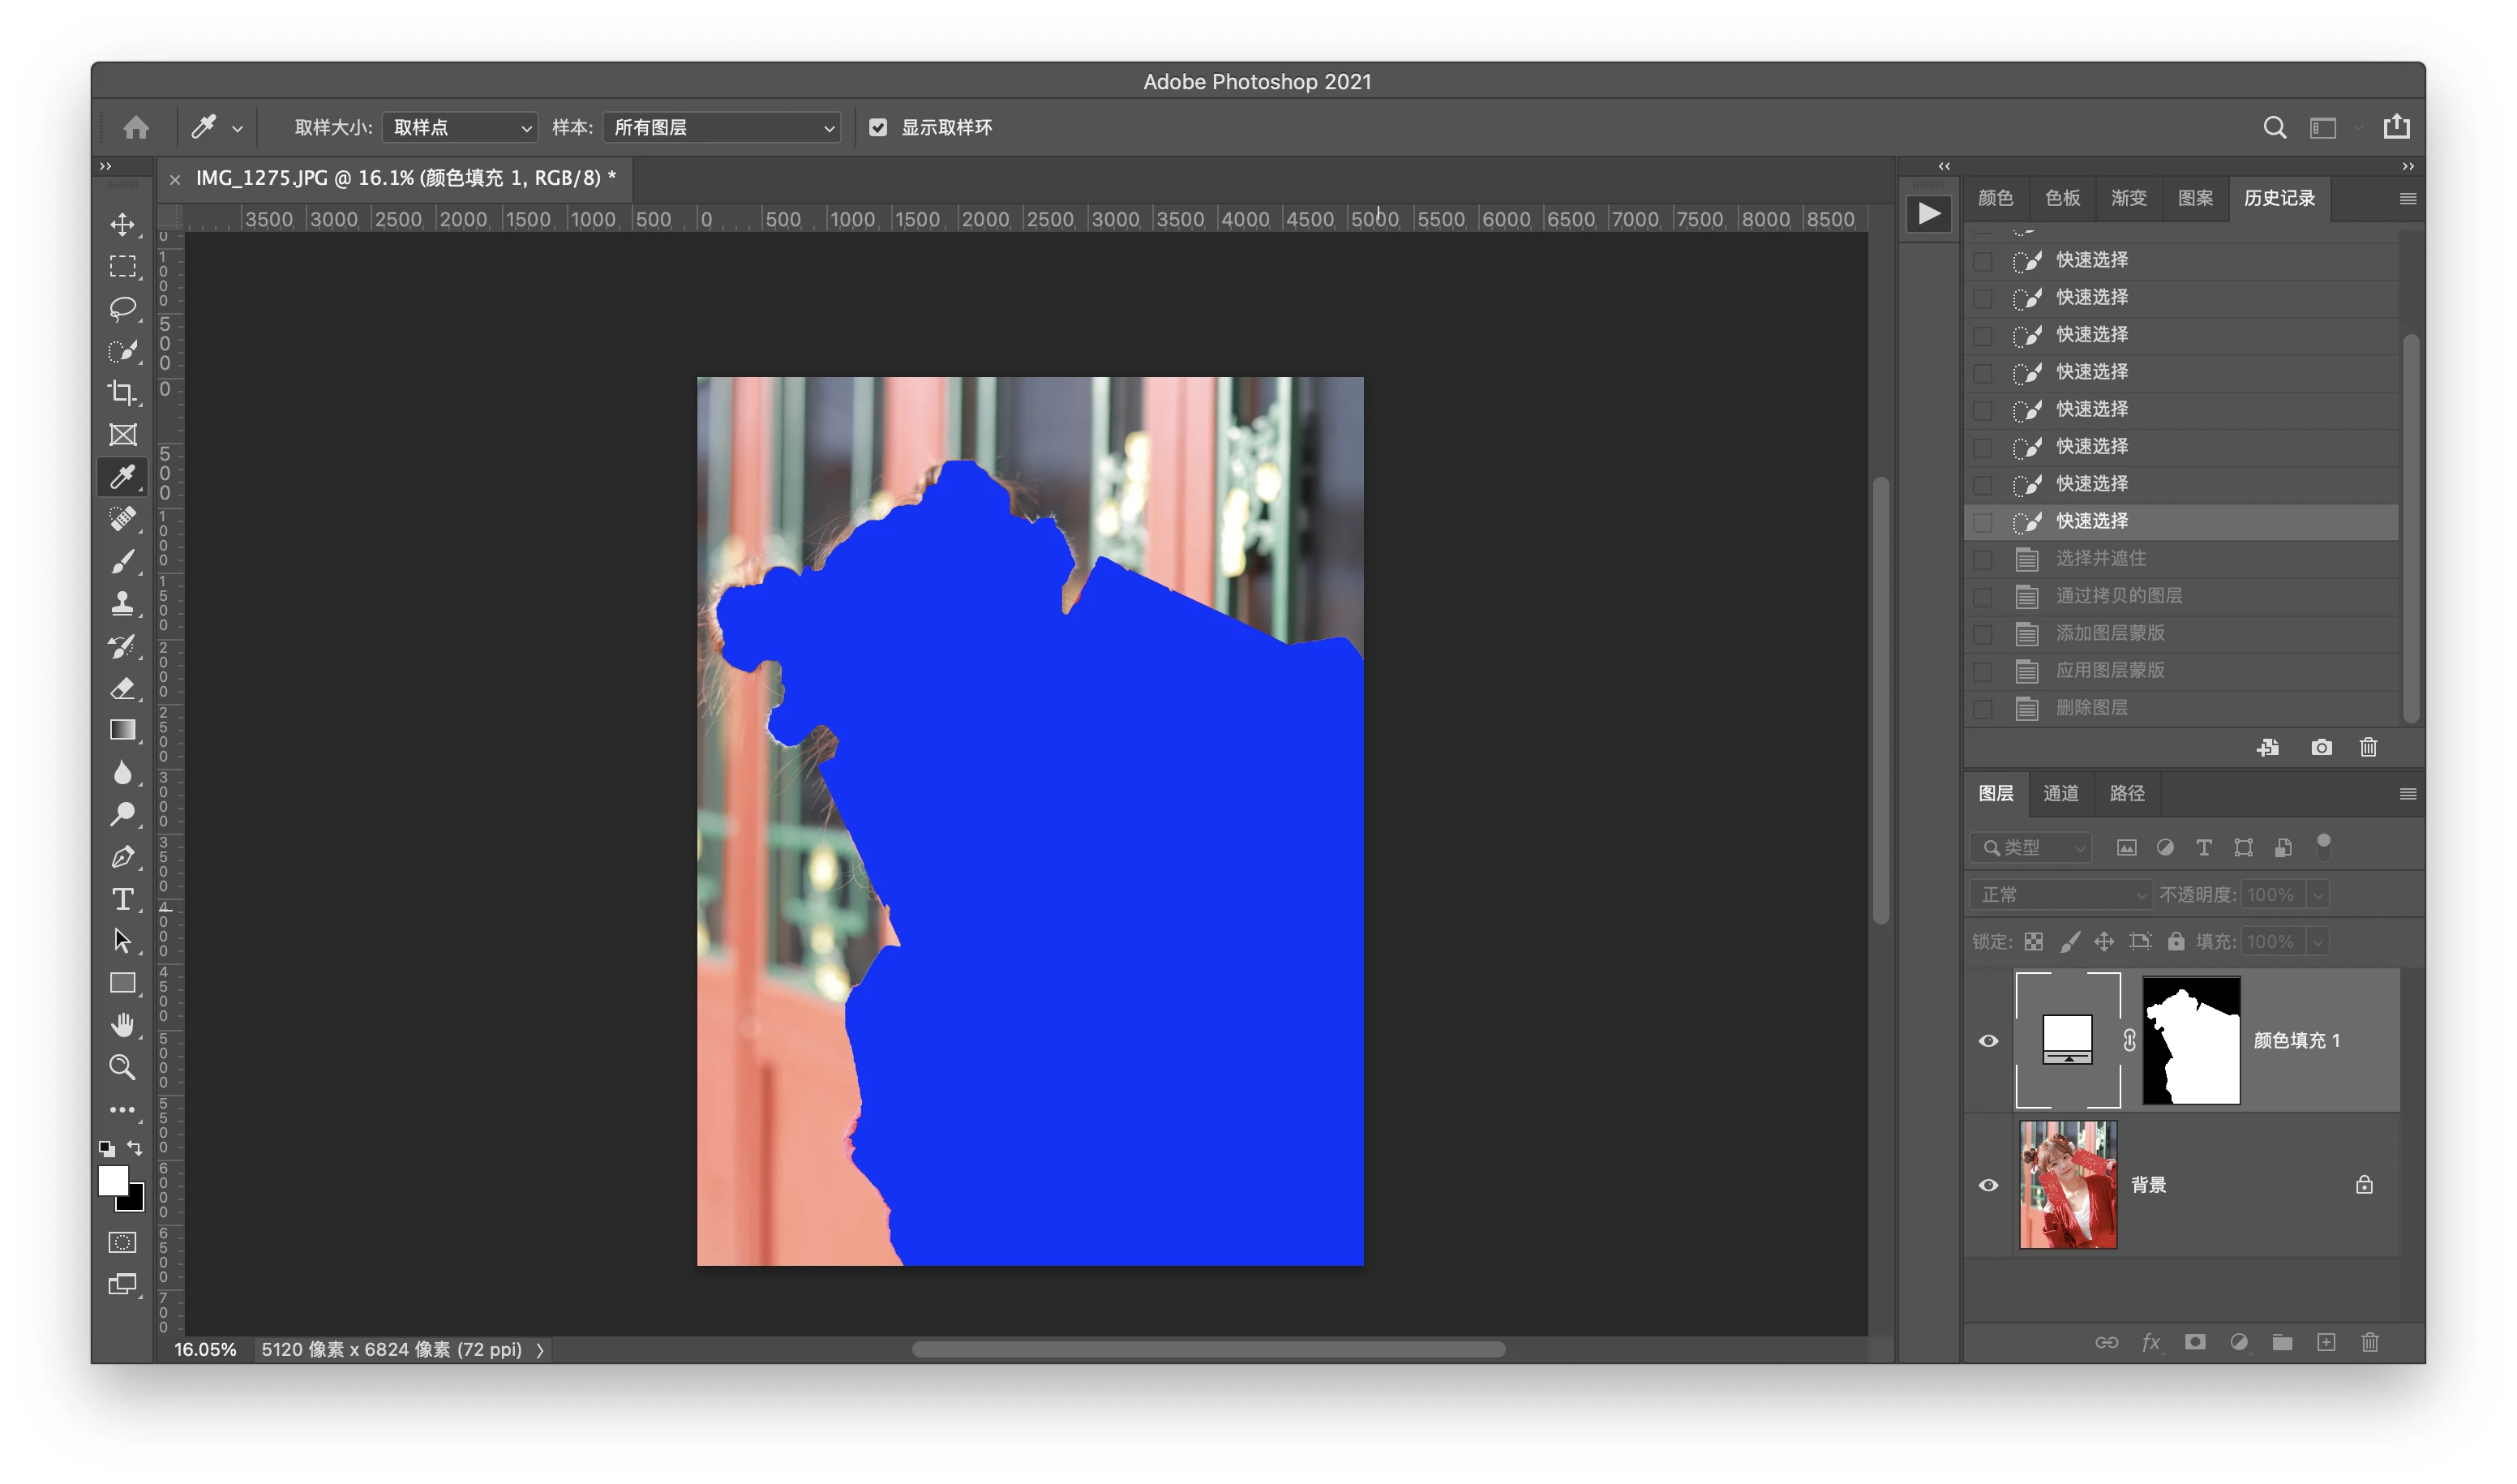Open the 取样大小 dropdown
This screenshot has width=2517, height=1484.
click(459, 127)
